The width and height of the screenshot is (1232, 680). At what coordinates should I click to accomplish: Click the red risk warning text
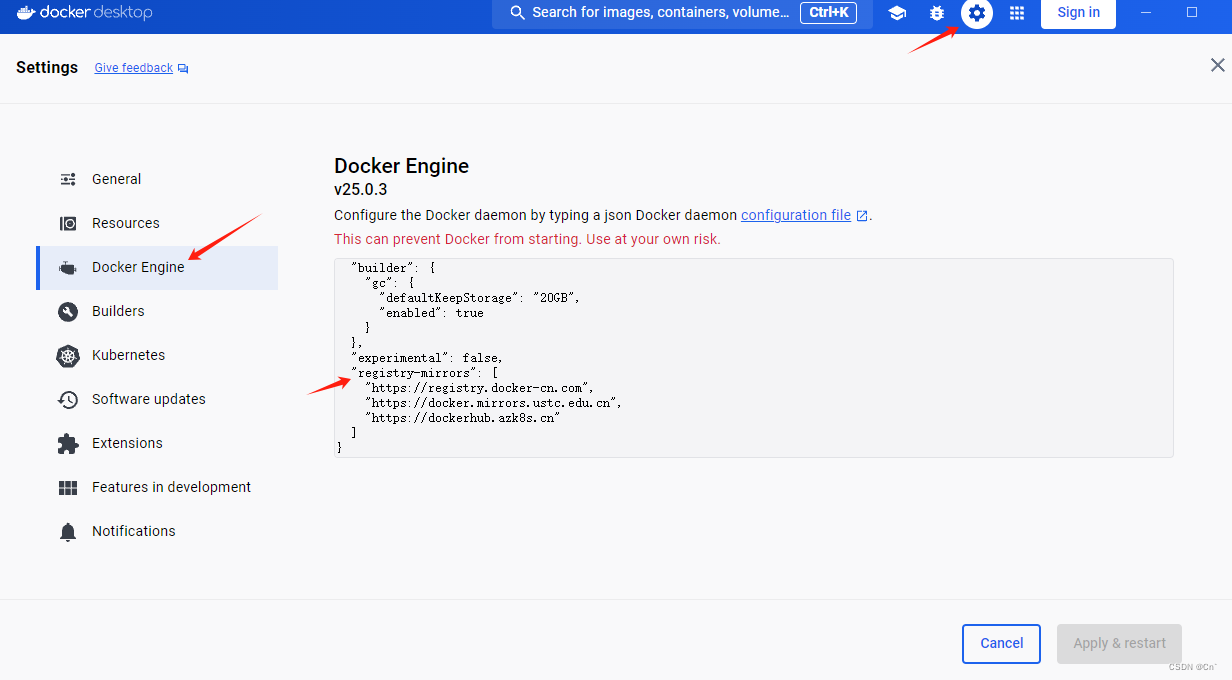pyautogui.click(x=527, y=239)
